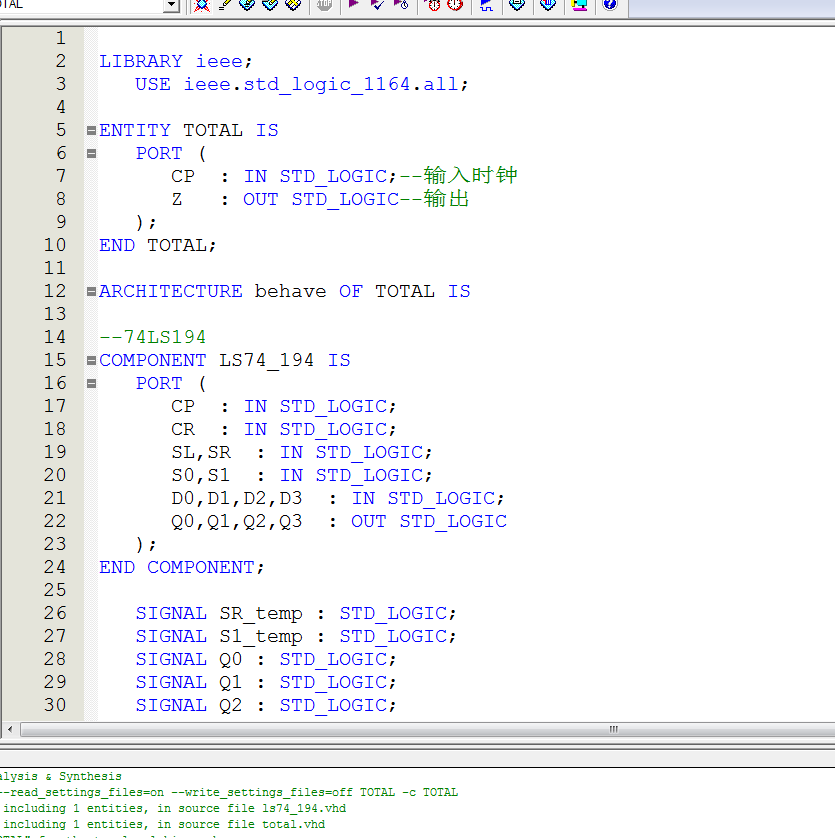Viewport: 835px width, 838px height.
Task: Click the second red clock timing icon
Action: [x=455, y=5]
